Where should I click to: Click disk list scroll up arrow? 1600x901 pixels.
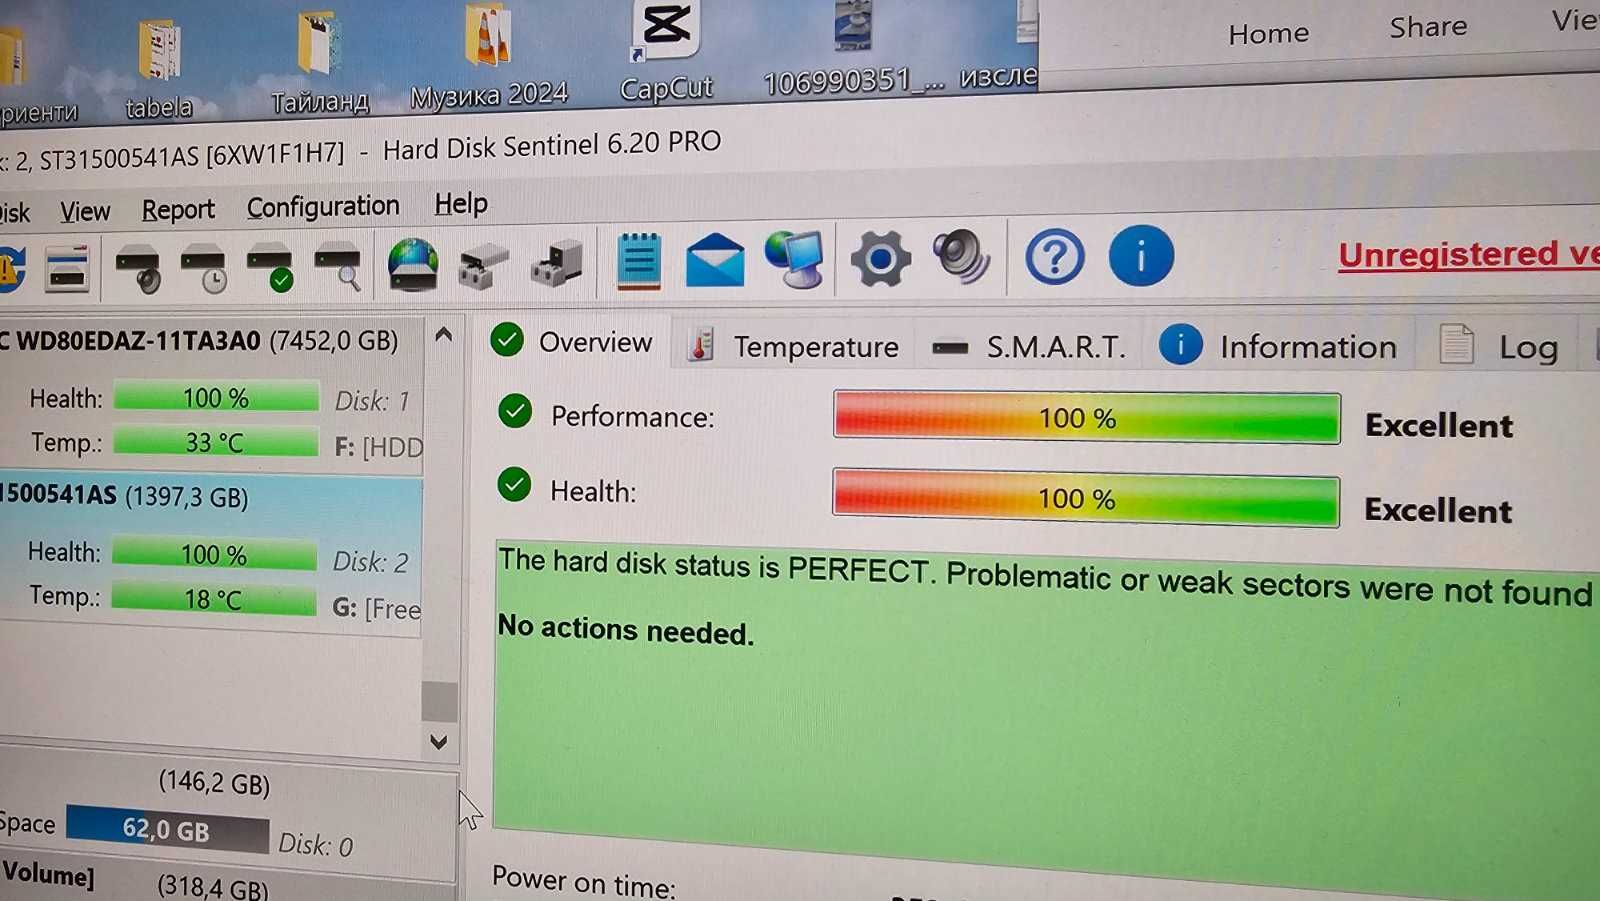[x=443, y=335]
